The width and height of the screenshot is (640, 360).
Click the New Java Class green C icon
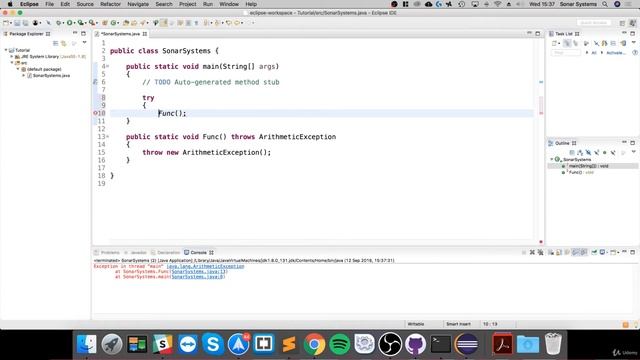113,23
